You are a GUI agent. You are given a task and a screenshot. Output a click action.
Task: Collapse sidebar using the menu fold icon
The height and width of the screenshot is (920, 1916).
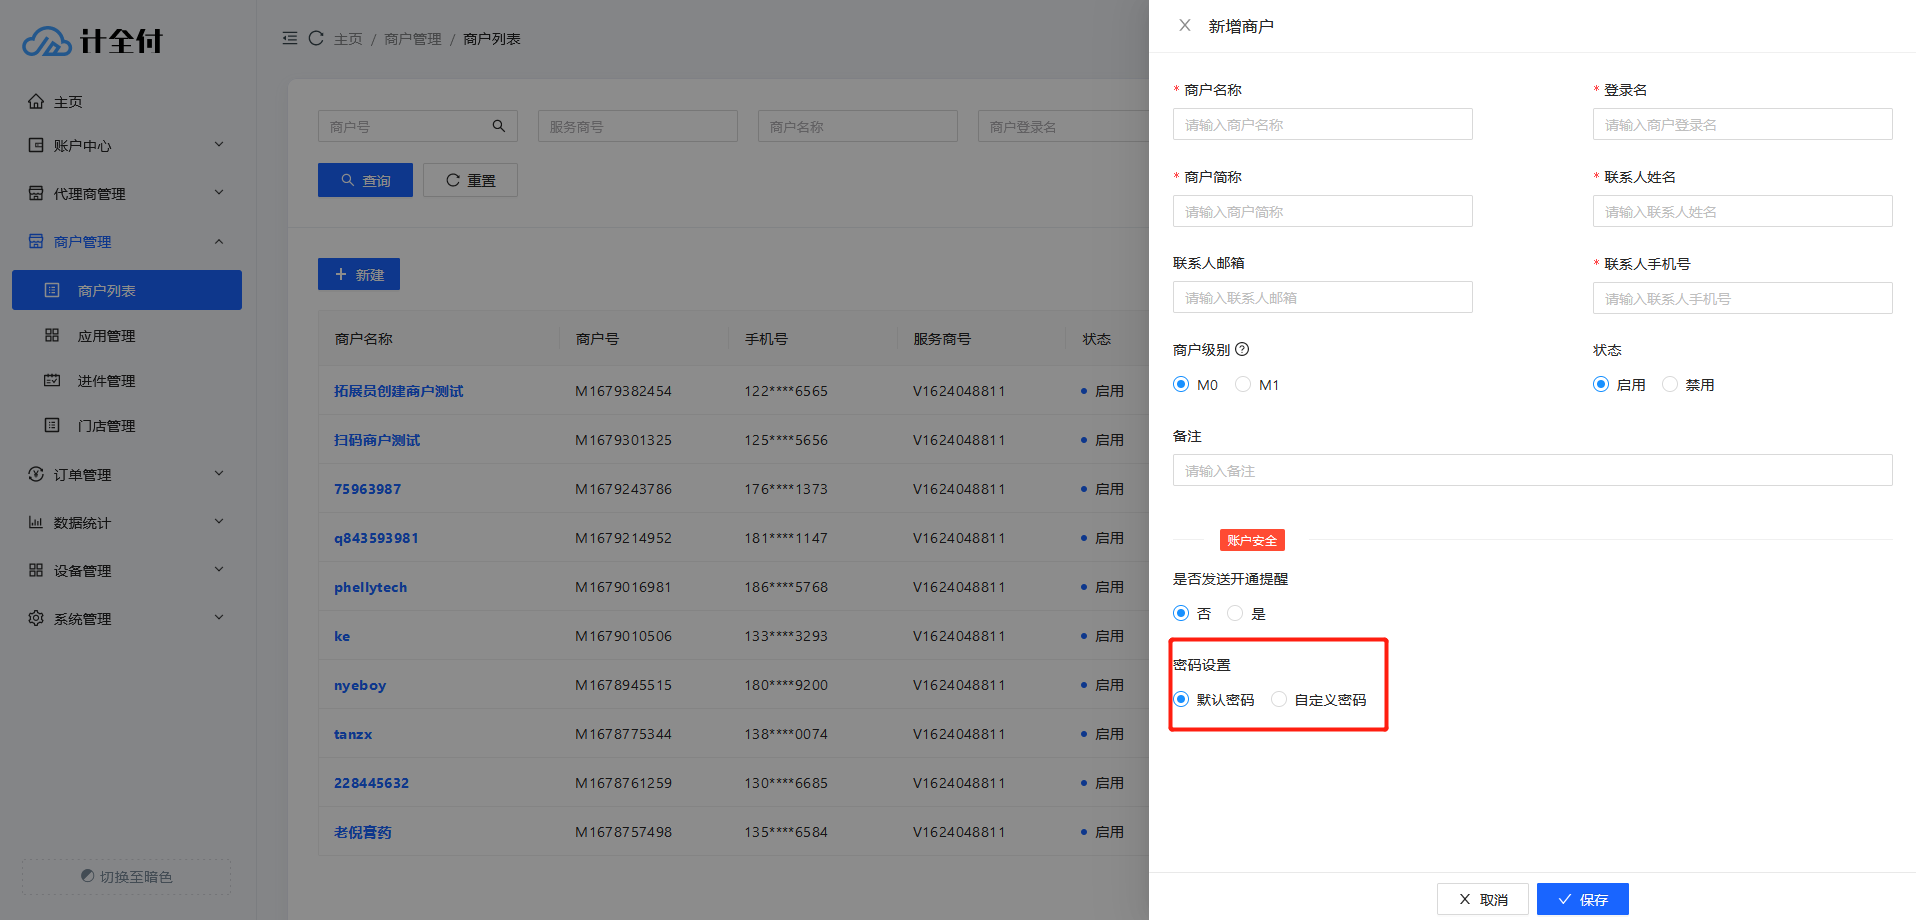(x=290, y=38)
